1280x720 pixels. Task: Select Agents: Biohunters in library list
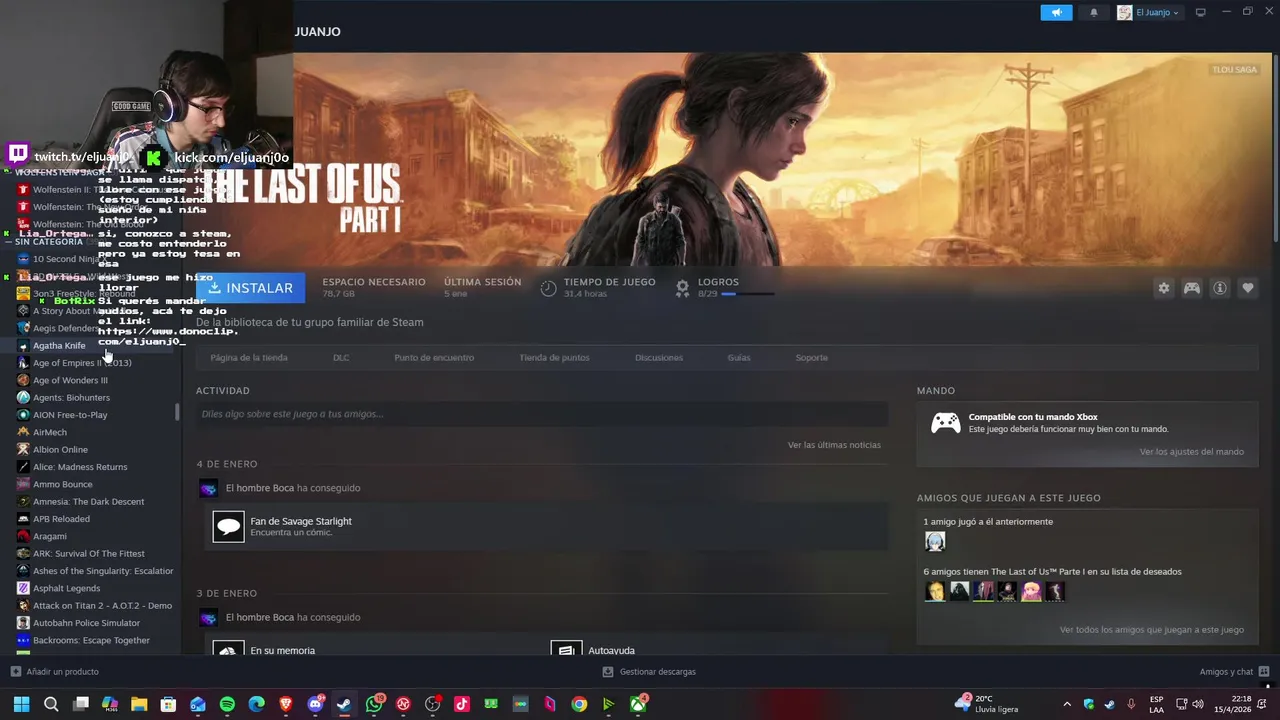coord(71,398)
